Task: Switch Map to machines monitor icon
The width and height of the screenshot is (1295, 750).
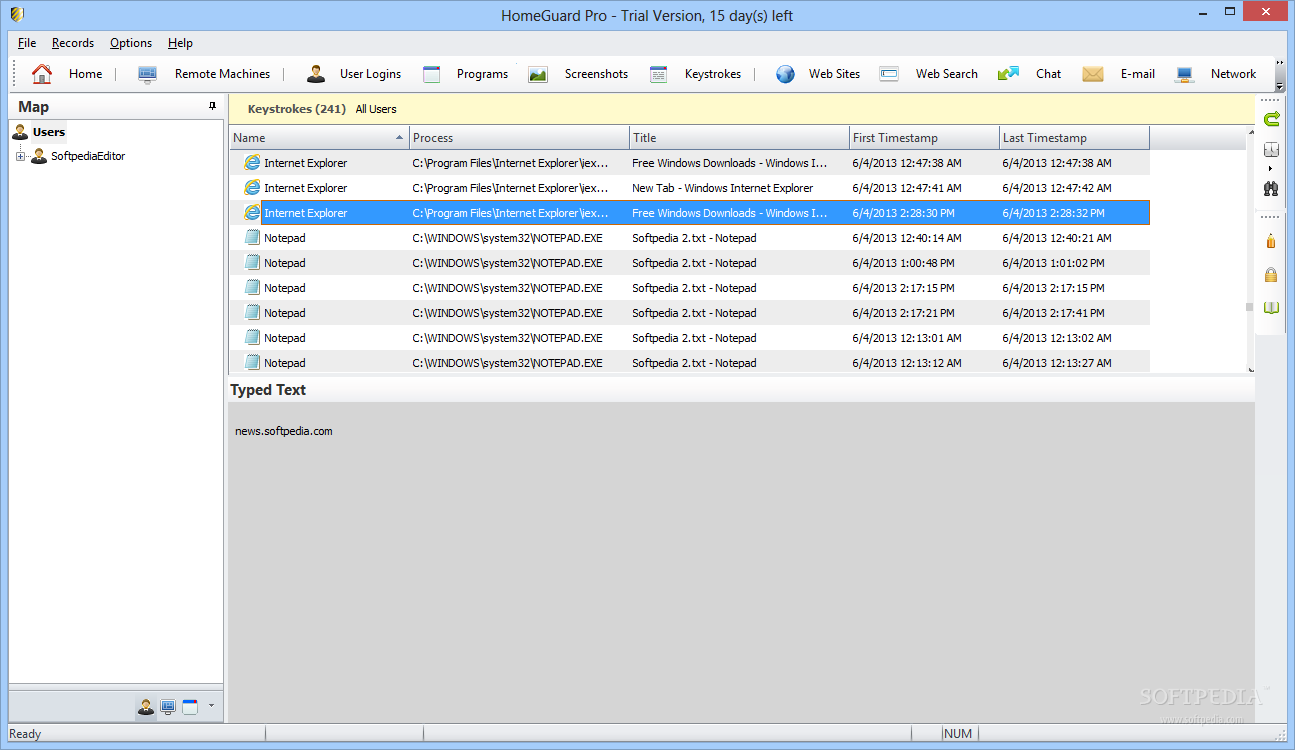Action: pyautogui.click(x=168, y=707)
